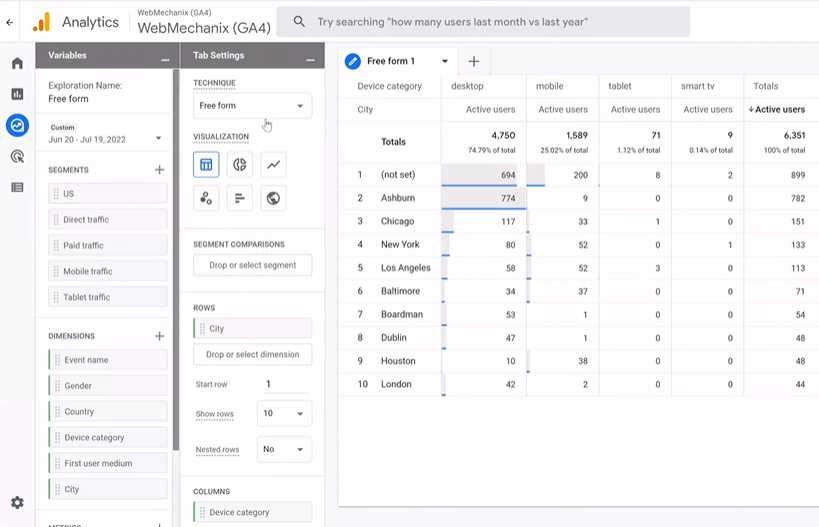Select the First user medium dimension

click(x=108, y=463)
